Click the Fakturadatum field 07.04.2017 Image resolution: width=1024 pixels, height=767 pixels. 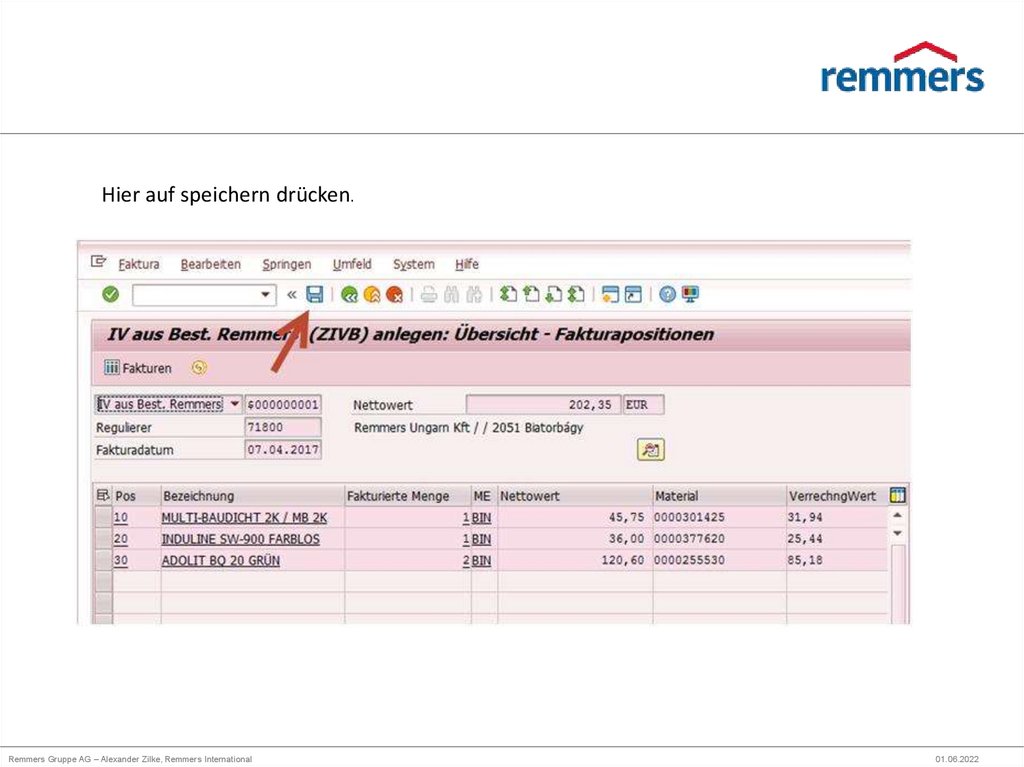pos(283,449)
